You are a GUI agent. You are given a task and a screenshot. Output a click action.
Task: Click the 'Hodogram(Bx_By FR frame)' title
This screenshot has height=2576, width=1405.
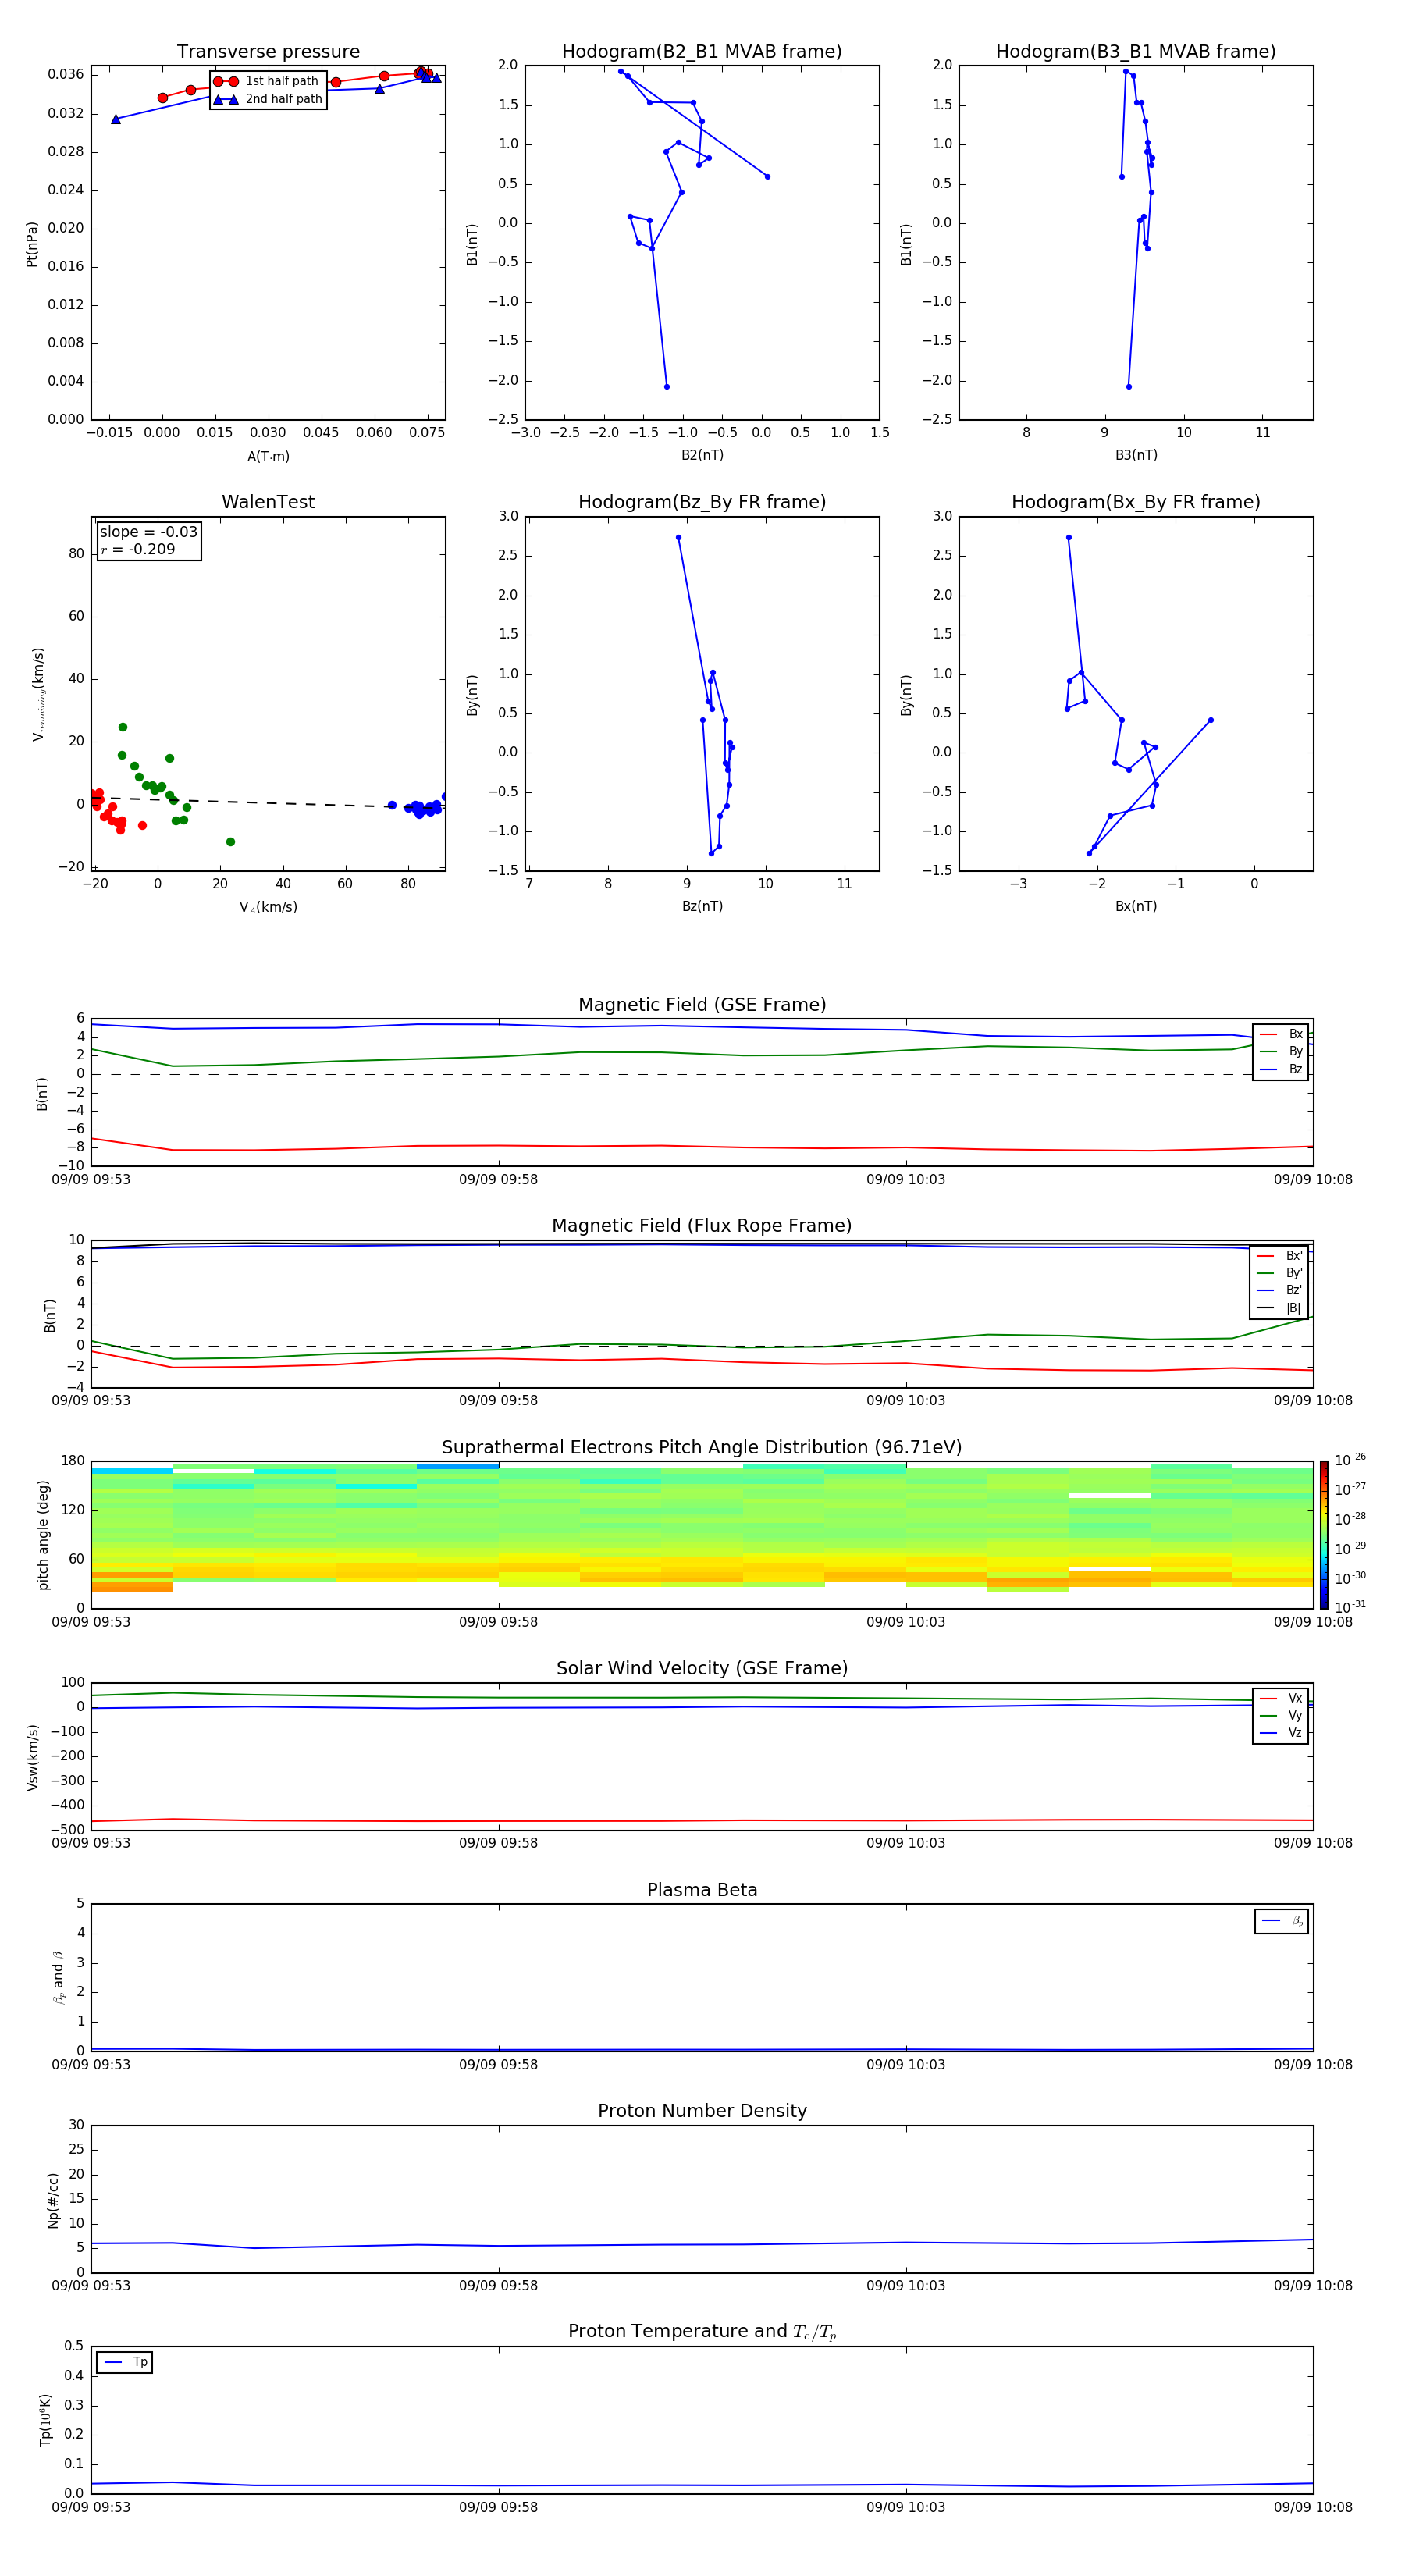point(1136,502)
